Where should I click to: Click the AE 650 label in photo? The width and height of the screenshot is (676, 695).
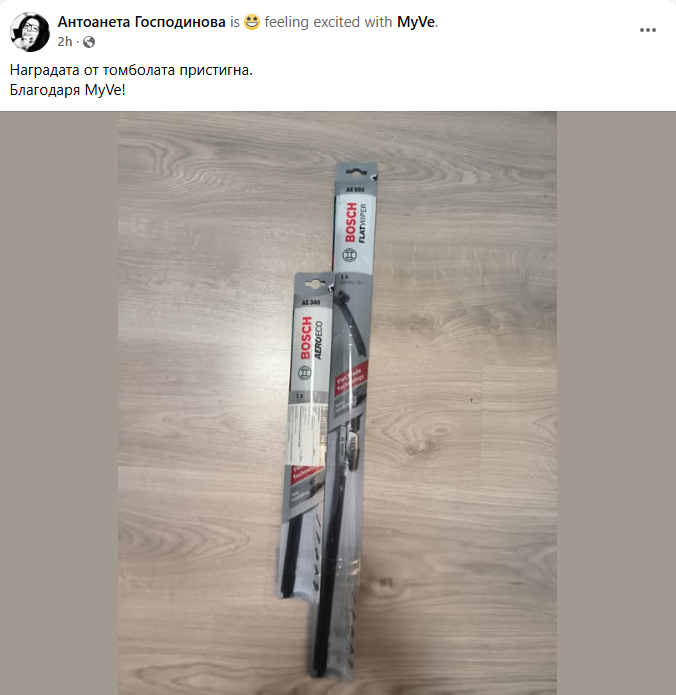tap(355, 190)
